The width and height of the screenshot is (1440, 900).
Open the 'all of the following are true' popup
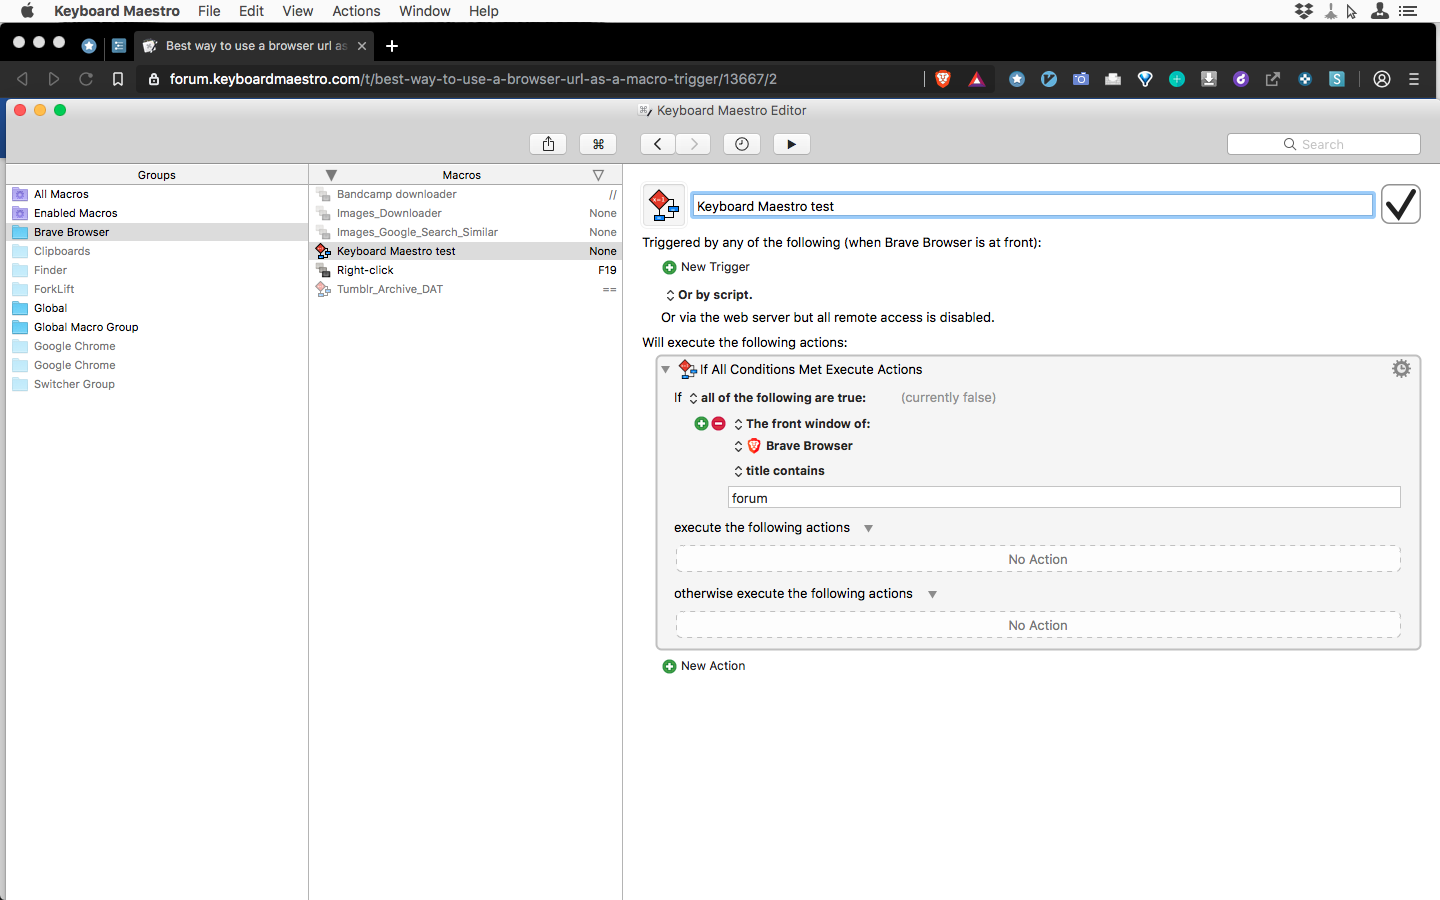(777, 398)
